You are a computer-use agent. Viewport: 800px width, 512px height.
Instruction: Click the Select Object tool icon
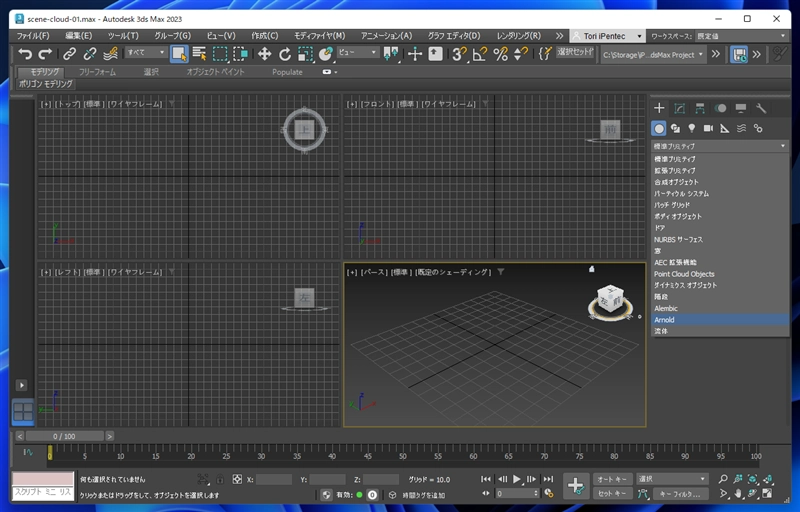click(x=179, y=54)
